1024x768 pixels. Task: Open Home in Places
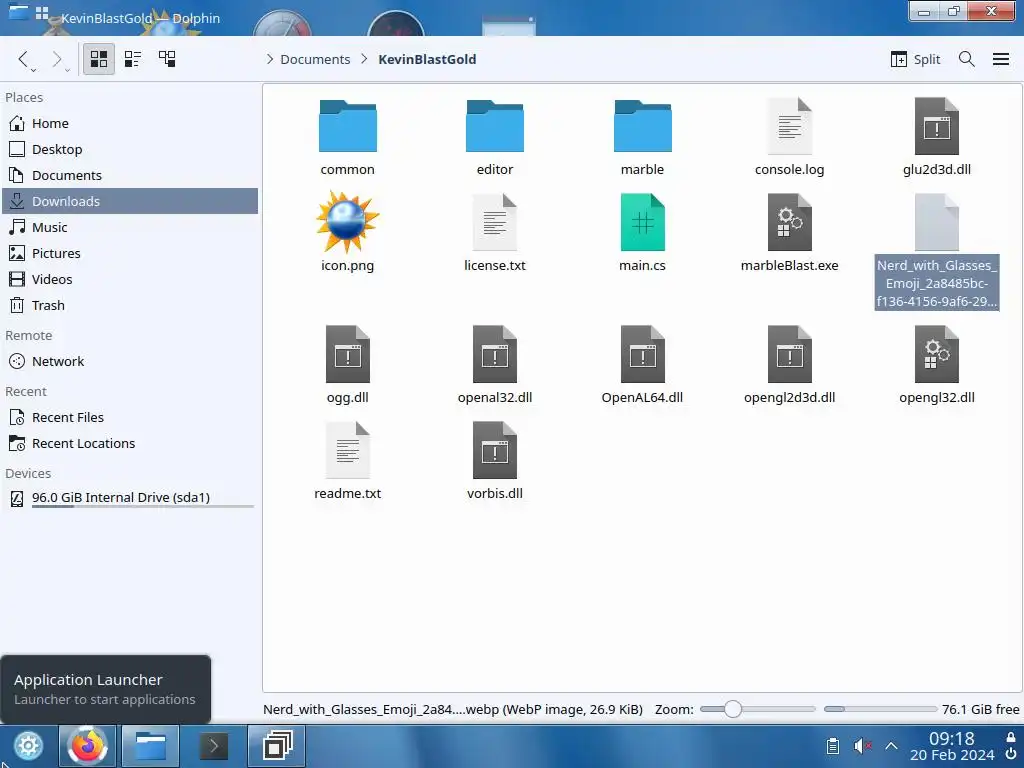[x=130, y=123]
